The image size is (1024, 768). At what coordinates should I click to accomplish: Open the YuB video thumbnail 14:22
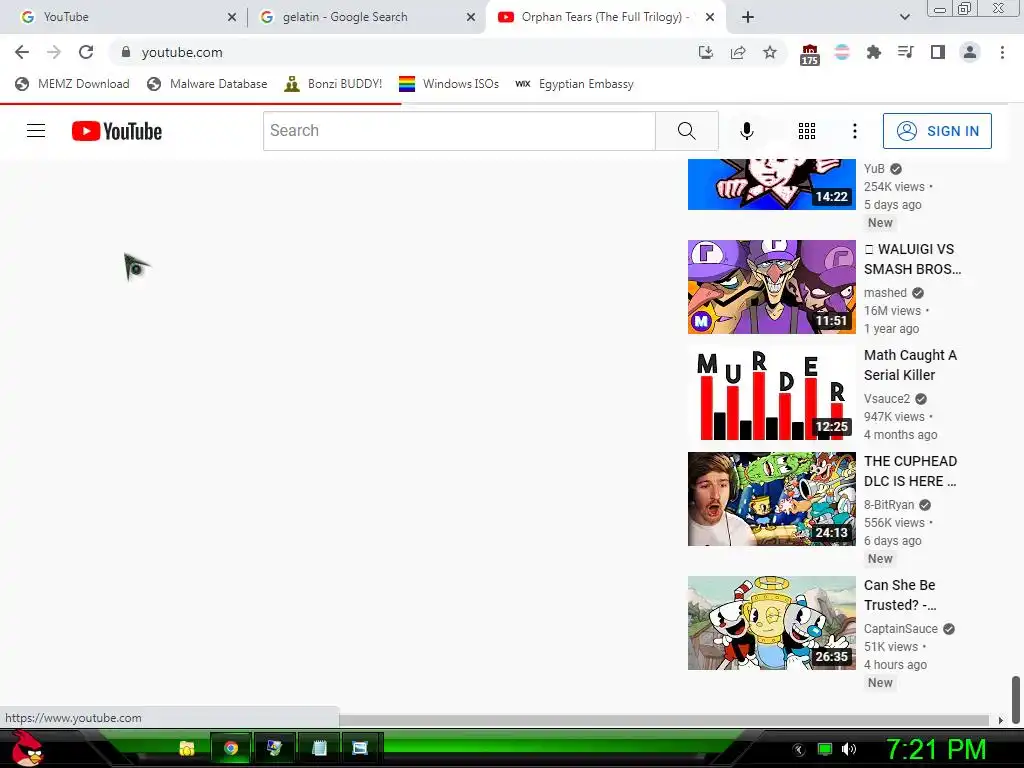(x=771, y=184)
